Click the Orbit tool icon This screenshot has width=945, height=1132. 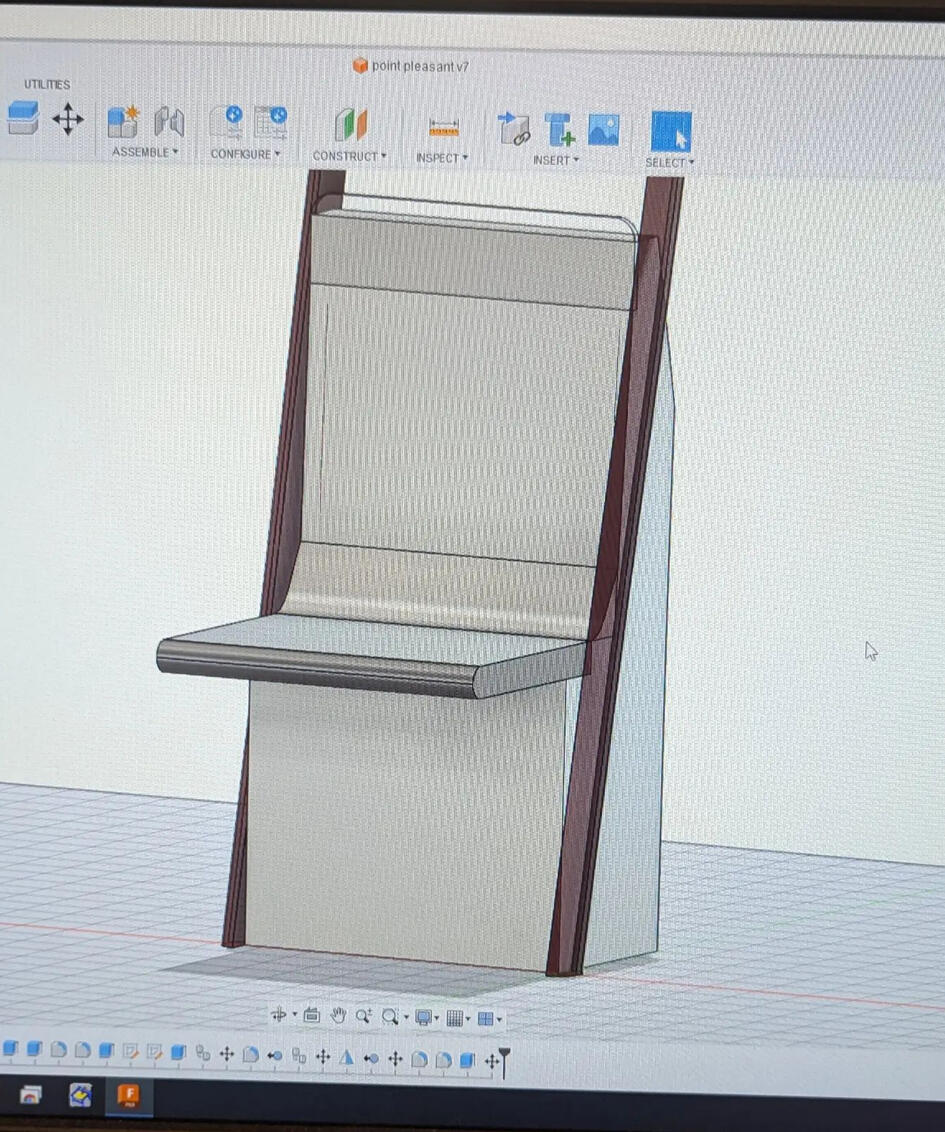point(279,1016)
